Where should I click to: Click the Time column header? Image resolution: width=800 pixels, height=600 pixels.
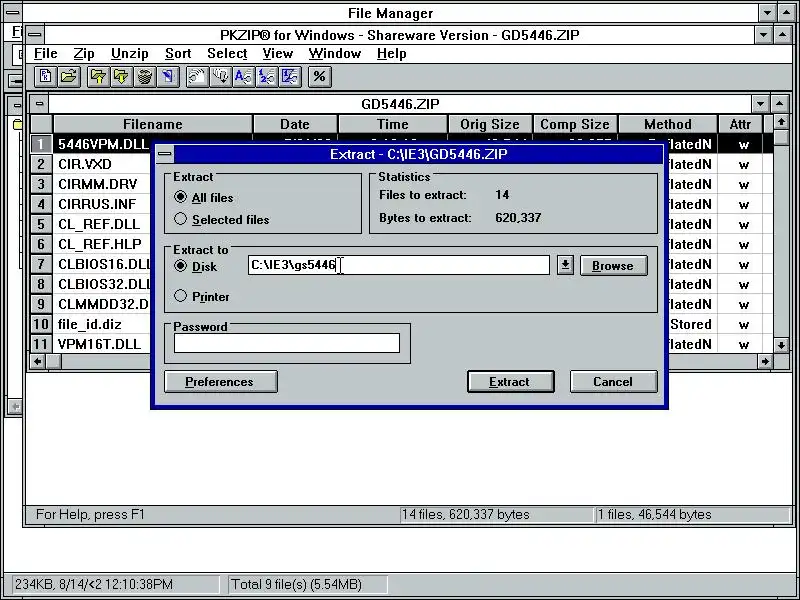(x=392, y=124)
